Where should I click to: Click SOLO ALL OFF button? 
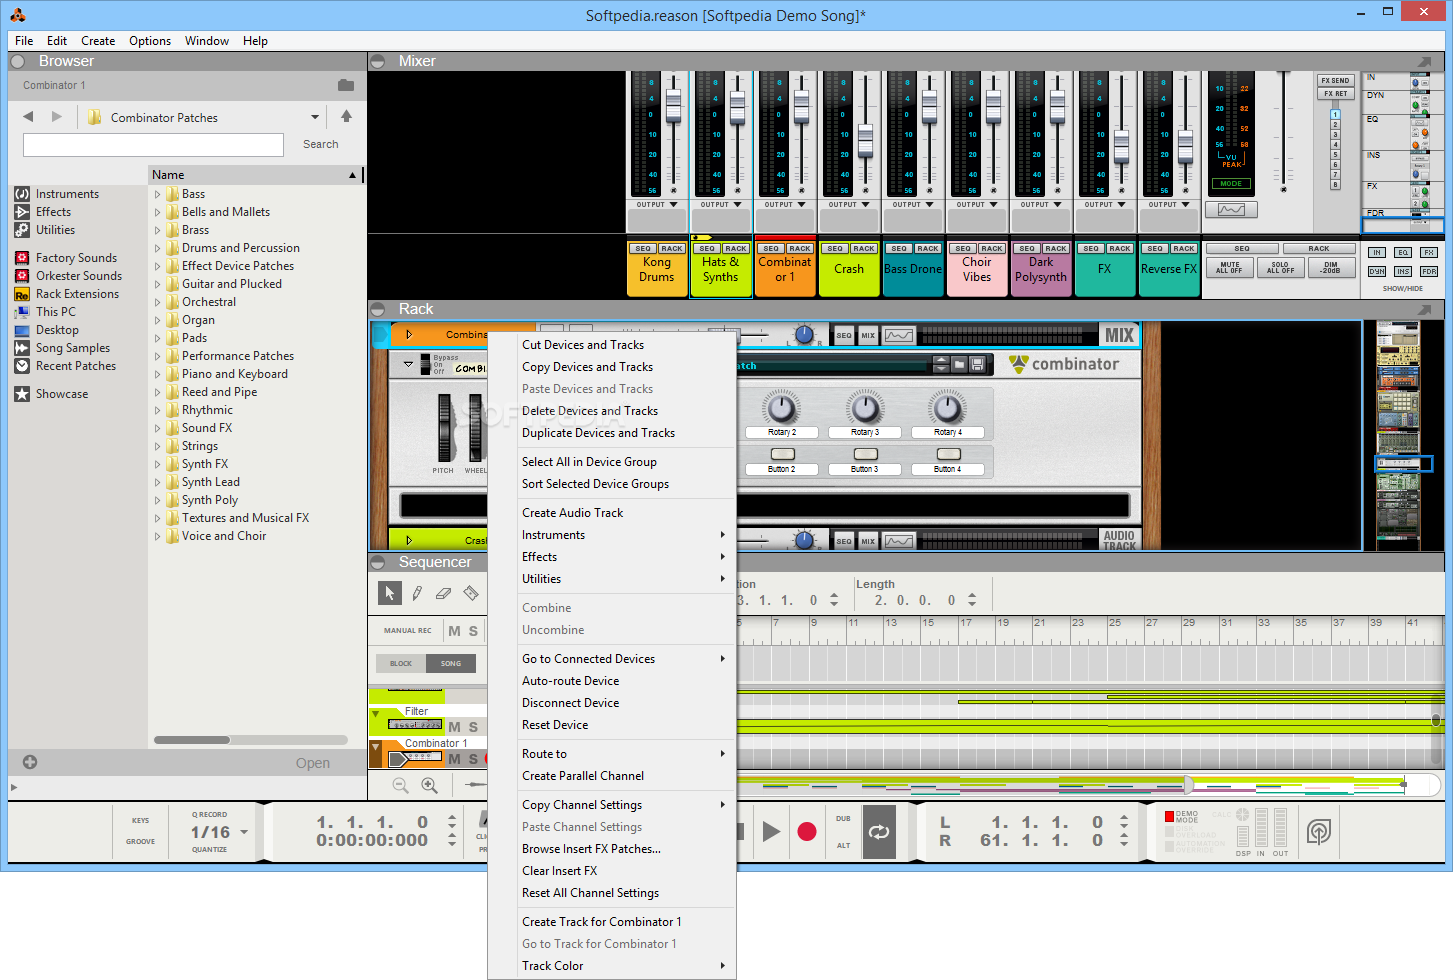click(x=1280, y=268)
